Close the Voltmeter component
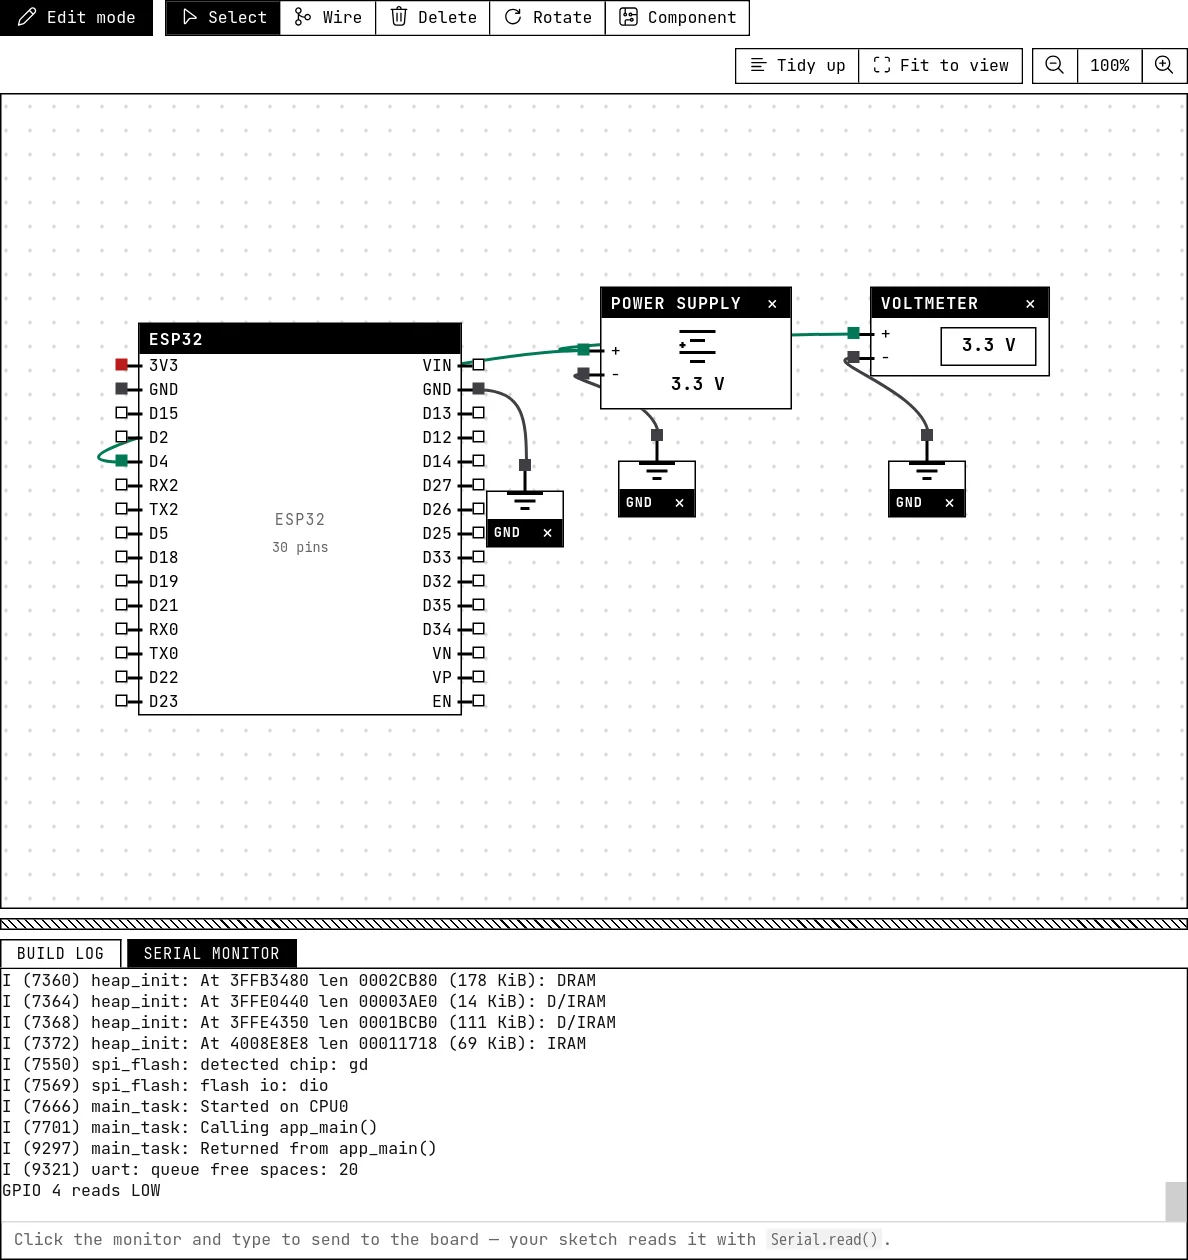This screenshot has width=1188, height=1260. pyautogui.click(x=1030, y=304)
